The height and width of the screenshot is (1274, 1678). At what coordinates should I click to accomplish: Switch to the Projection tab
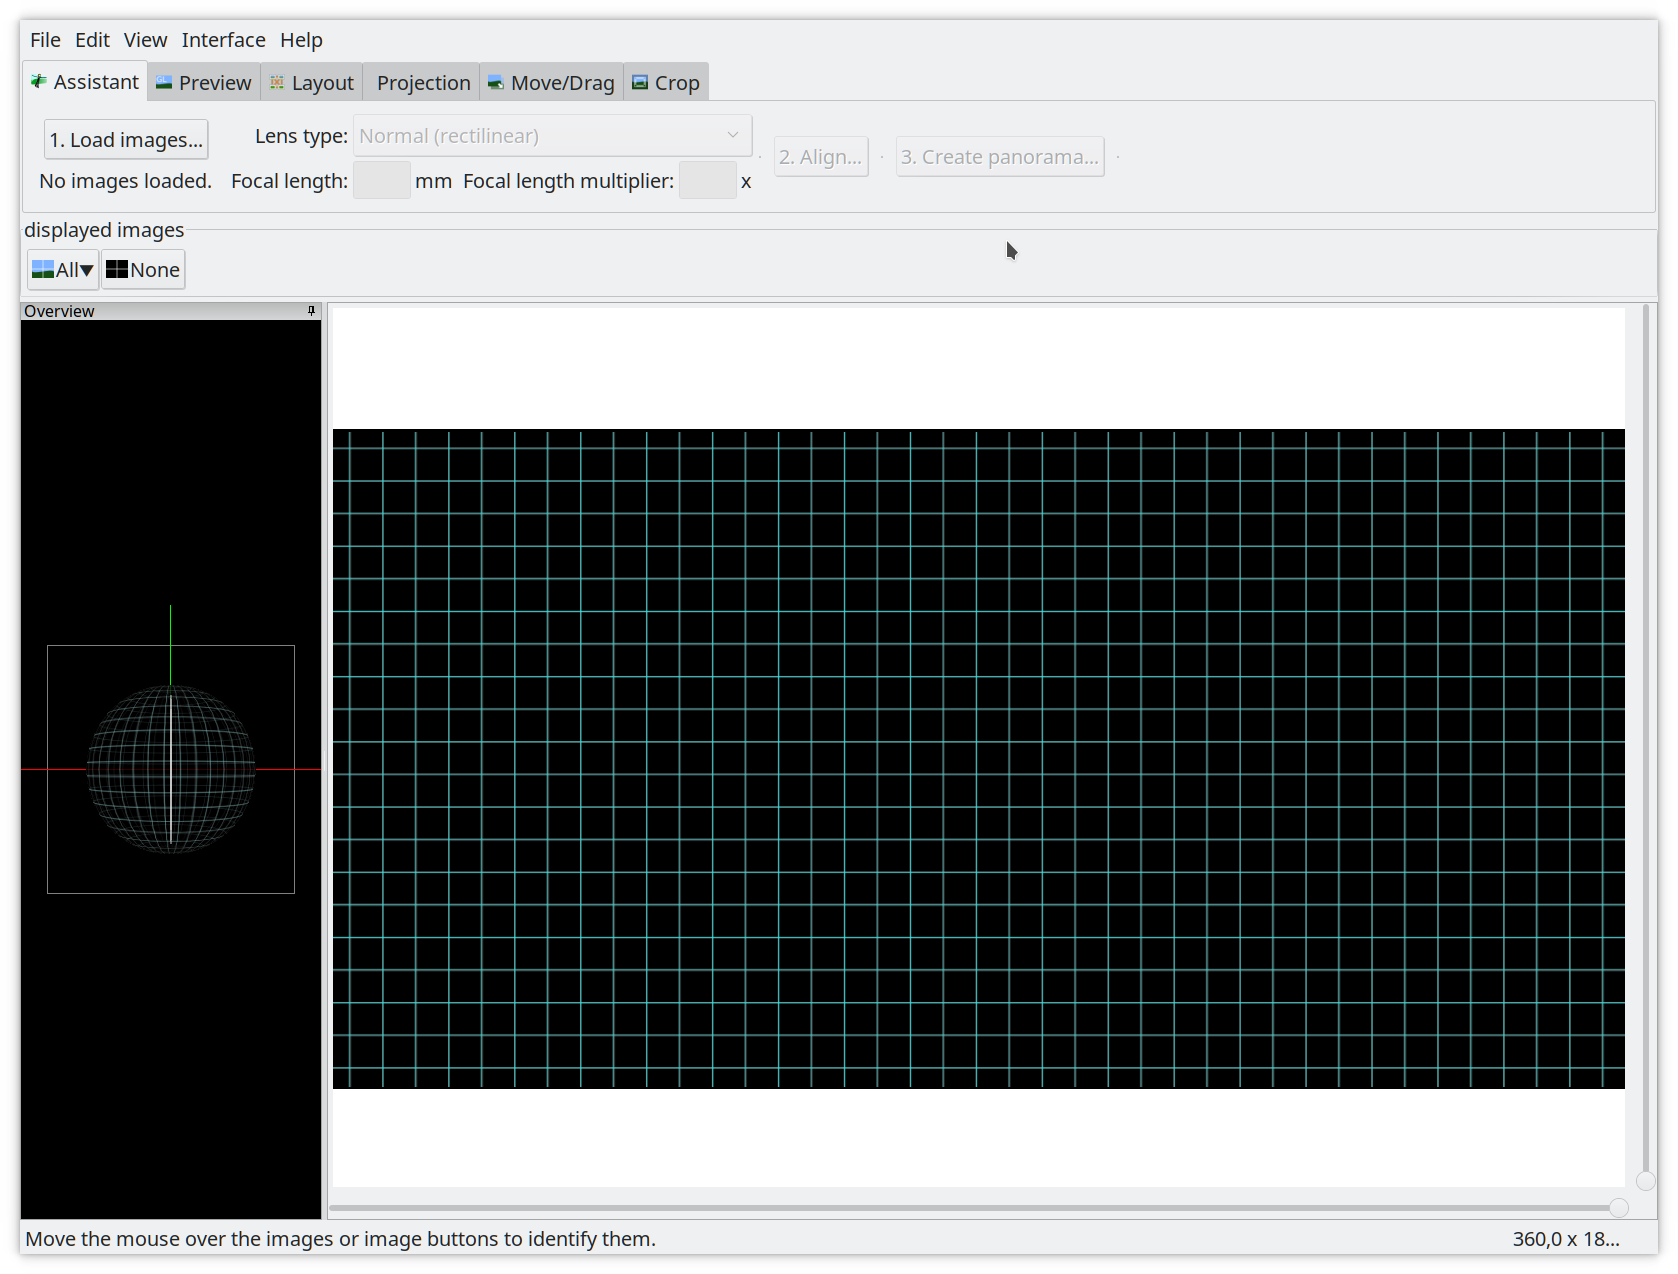click(422, 83)
